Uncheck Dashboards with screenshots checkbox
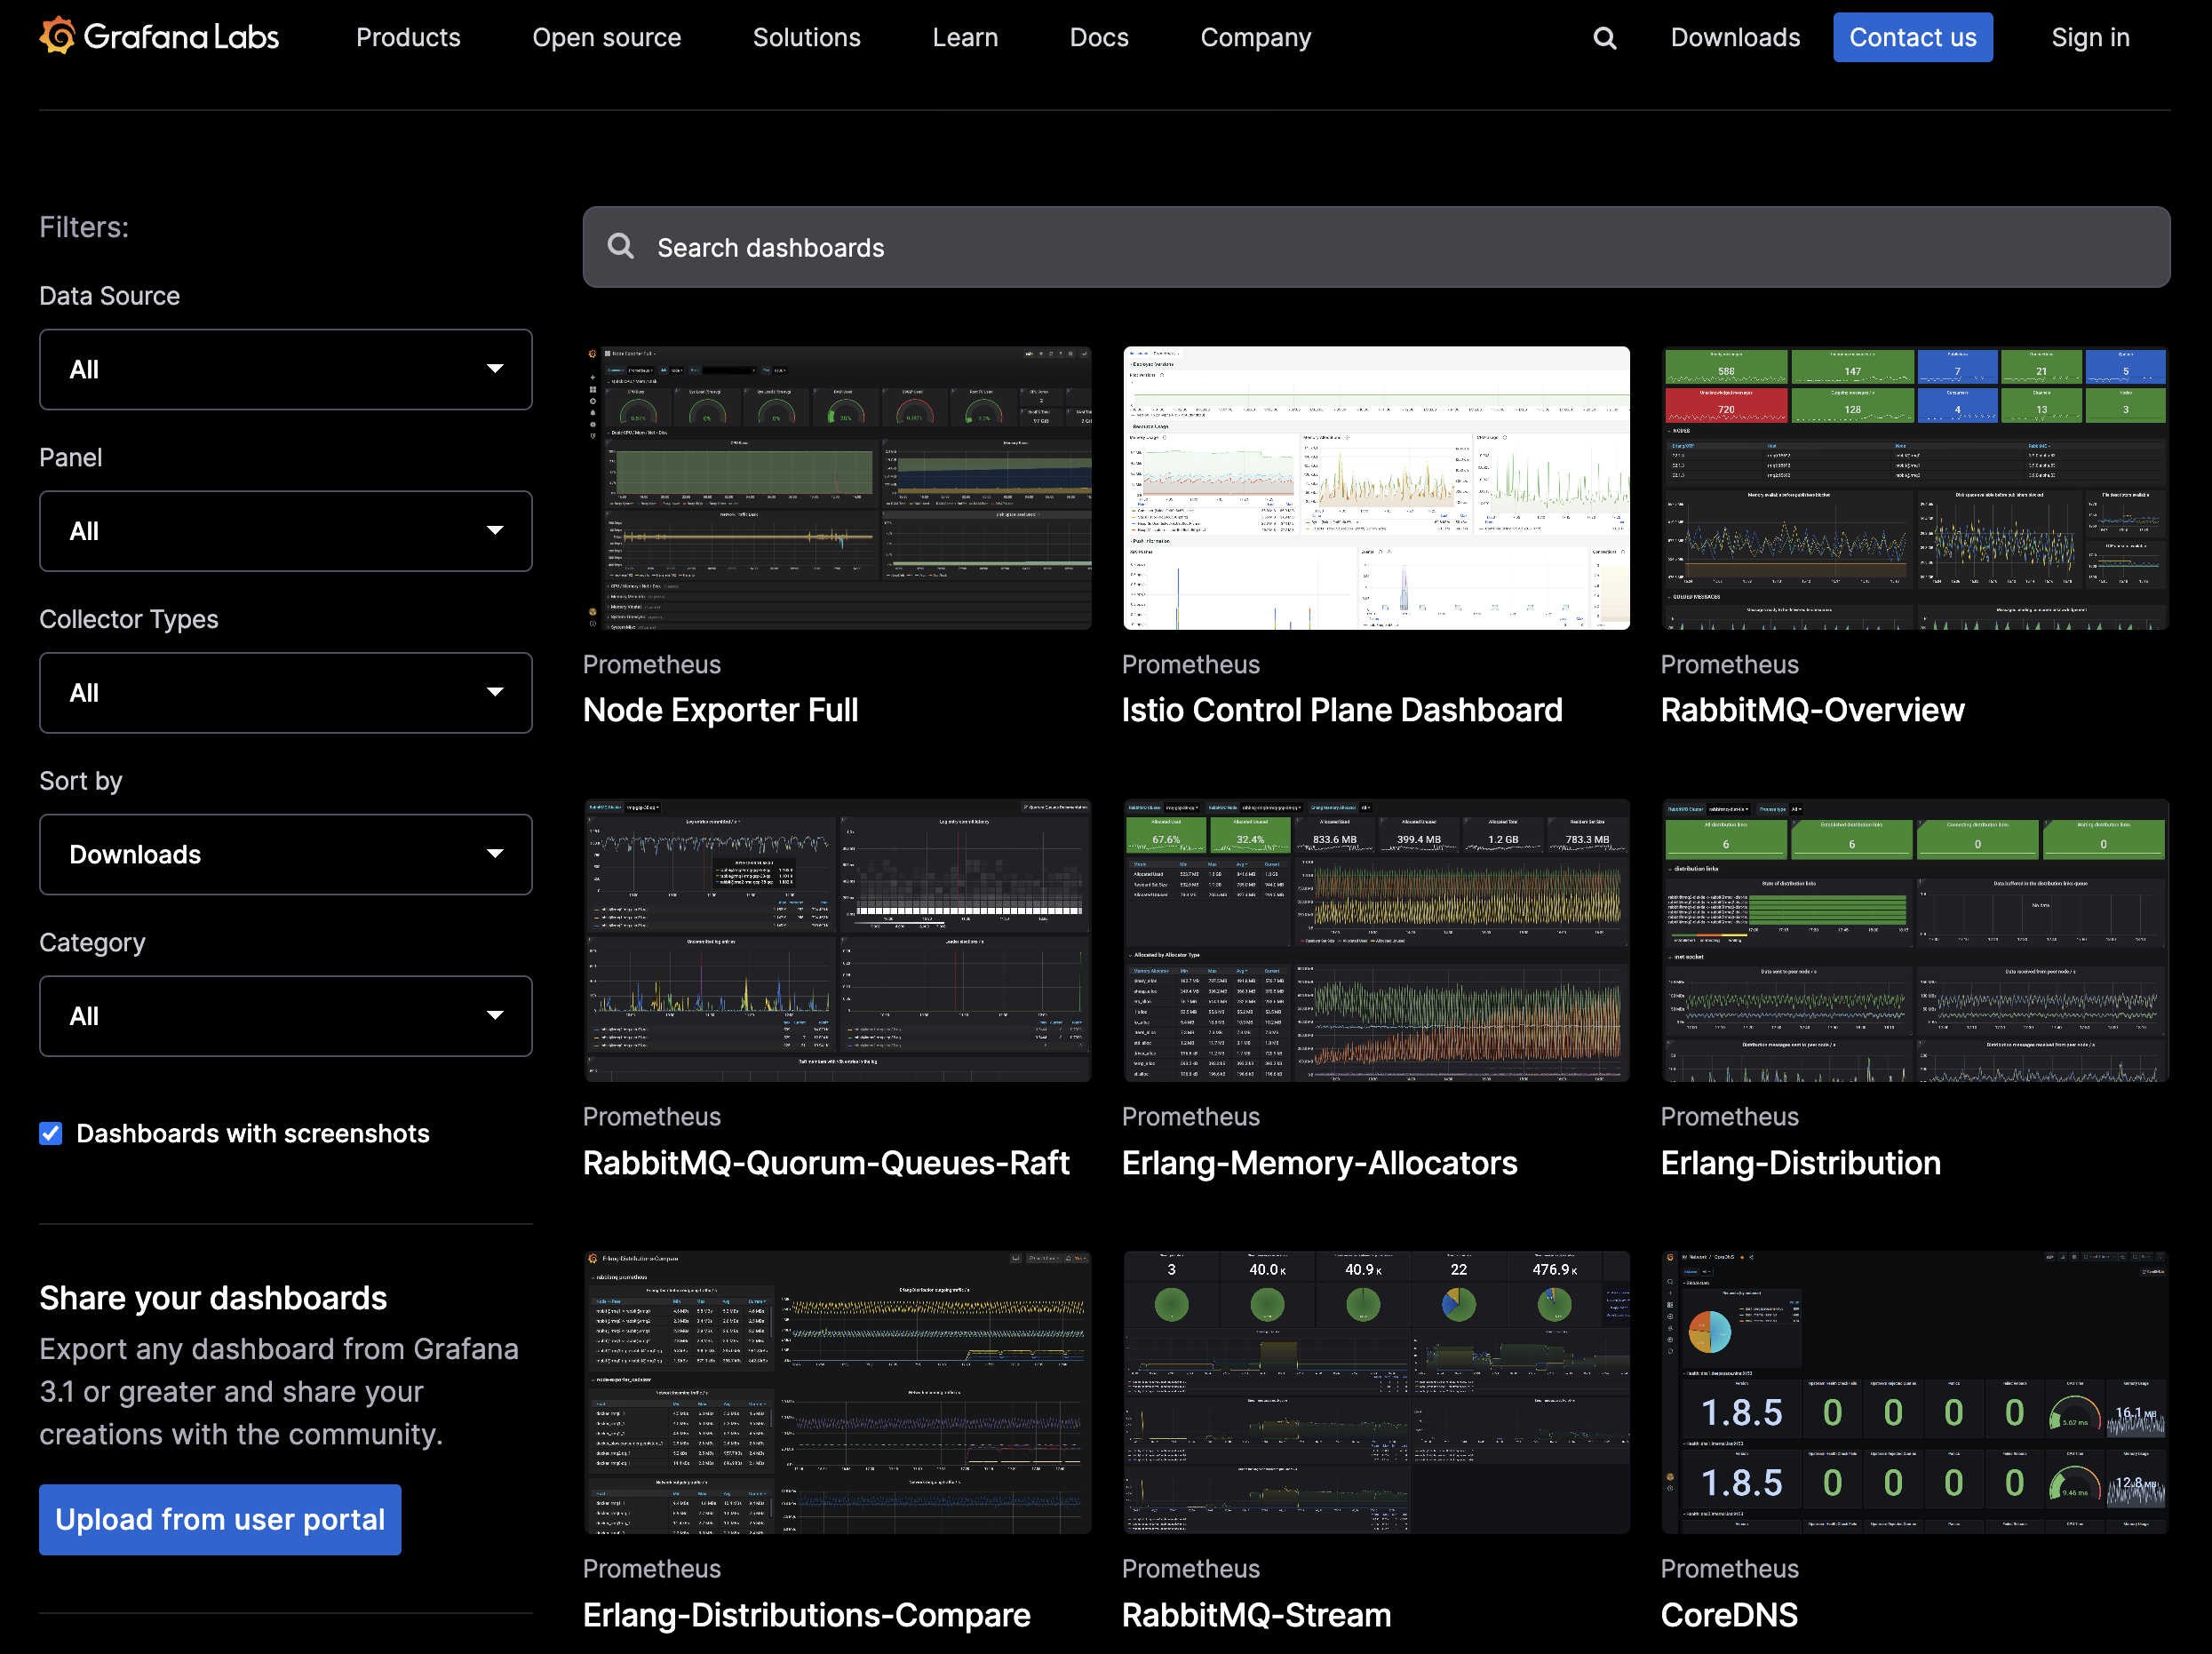2212x1654 pixels. [51, 1133]
